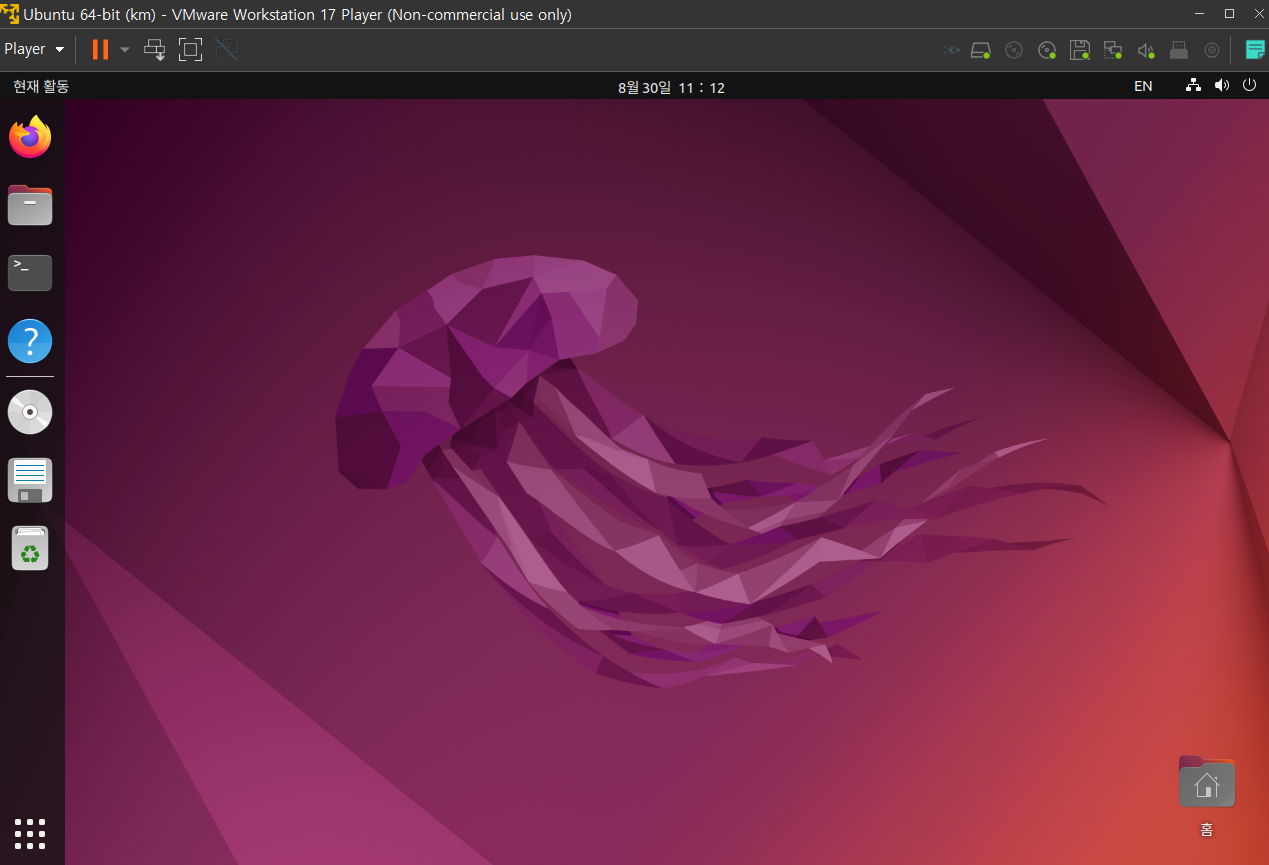This screenshot has height=865, width=1269.
Task: Open the Files manager from the dock
Action: [30, 205]
